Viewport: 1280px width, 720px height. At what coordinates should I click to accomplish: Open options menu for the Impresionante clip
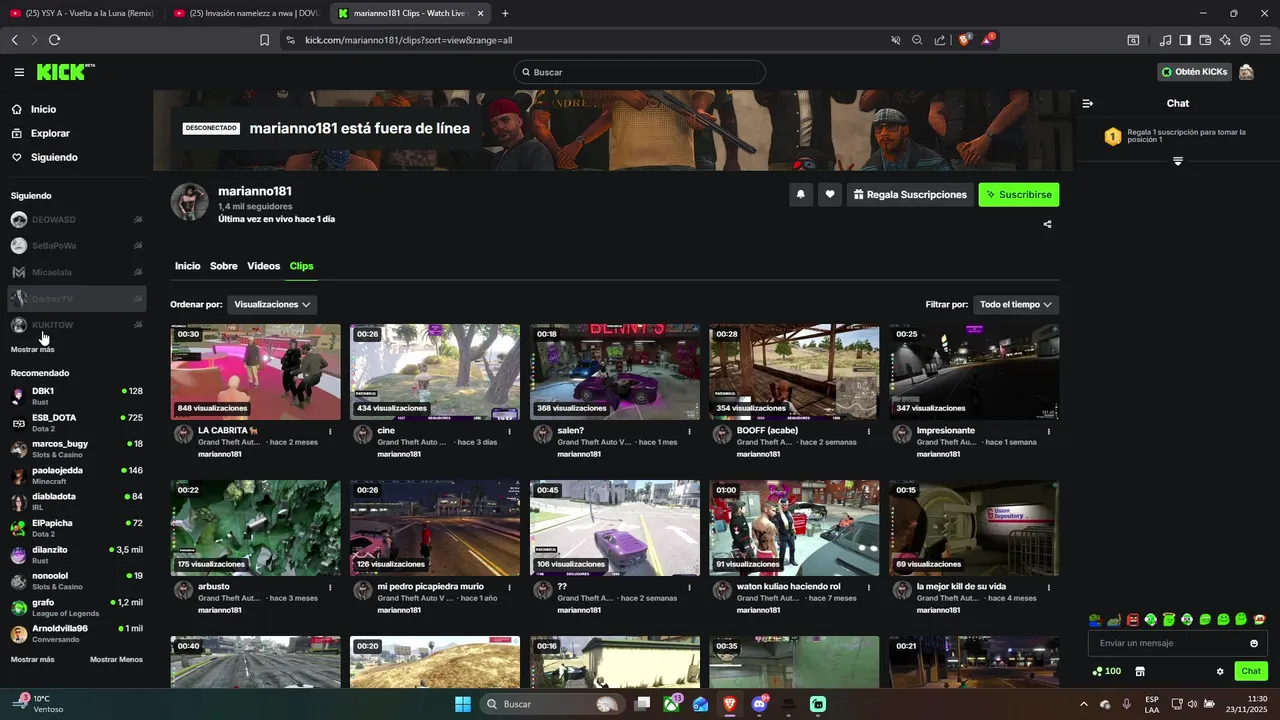1049,431
